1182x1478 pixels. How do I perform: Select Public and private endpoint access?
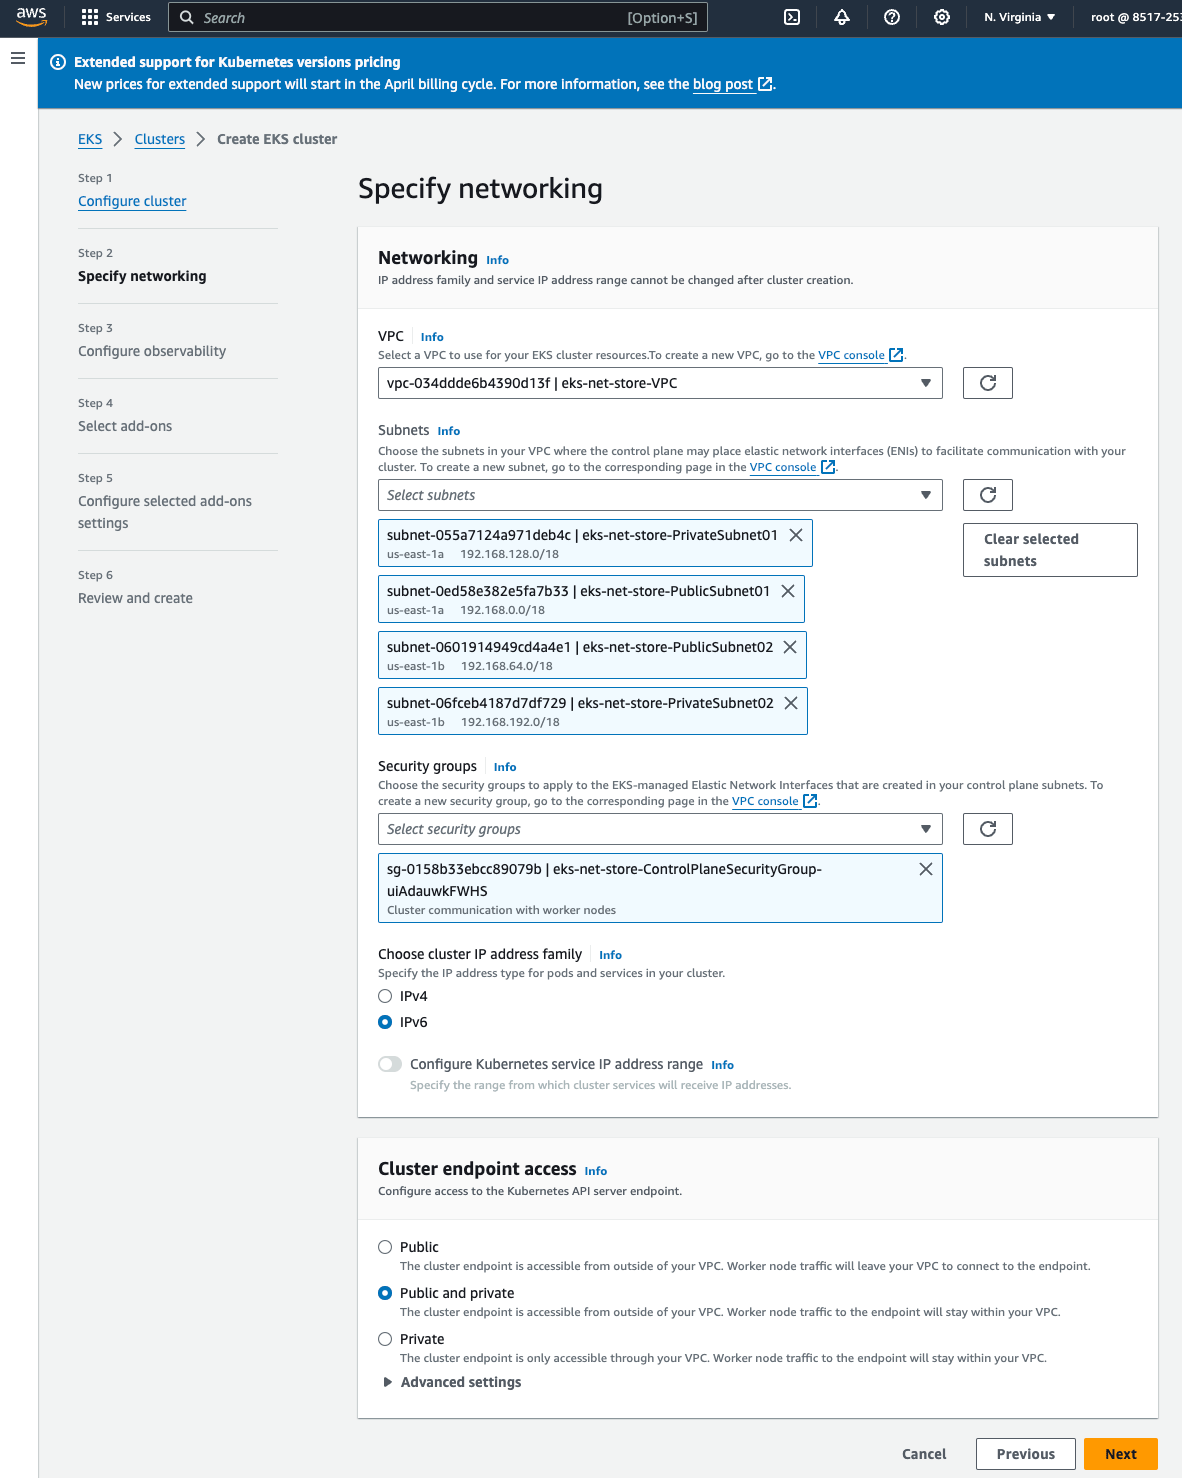pyautogui.click(x=385, y=1293)
